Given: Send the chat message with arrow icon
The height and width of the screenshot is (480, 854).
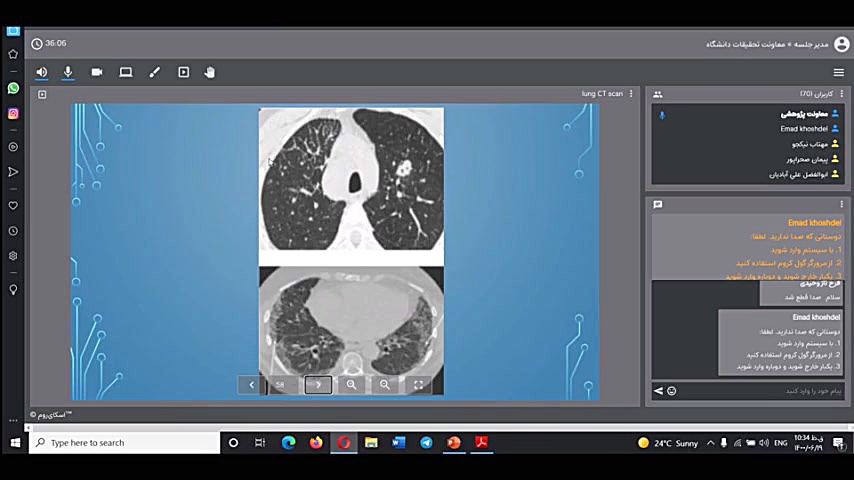Looking at the screenshot, I should pos(658,391).
